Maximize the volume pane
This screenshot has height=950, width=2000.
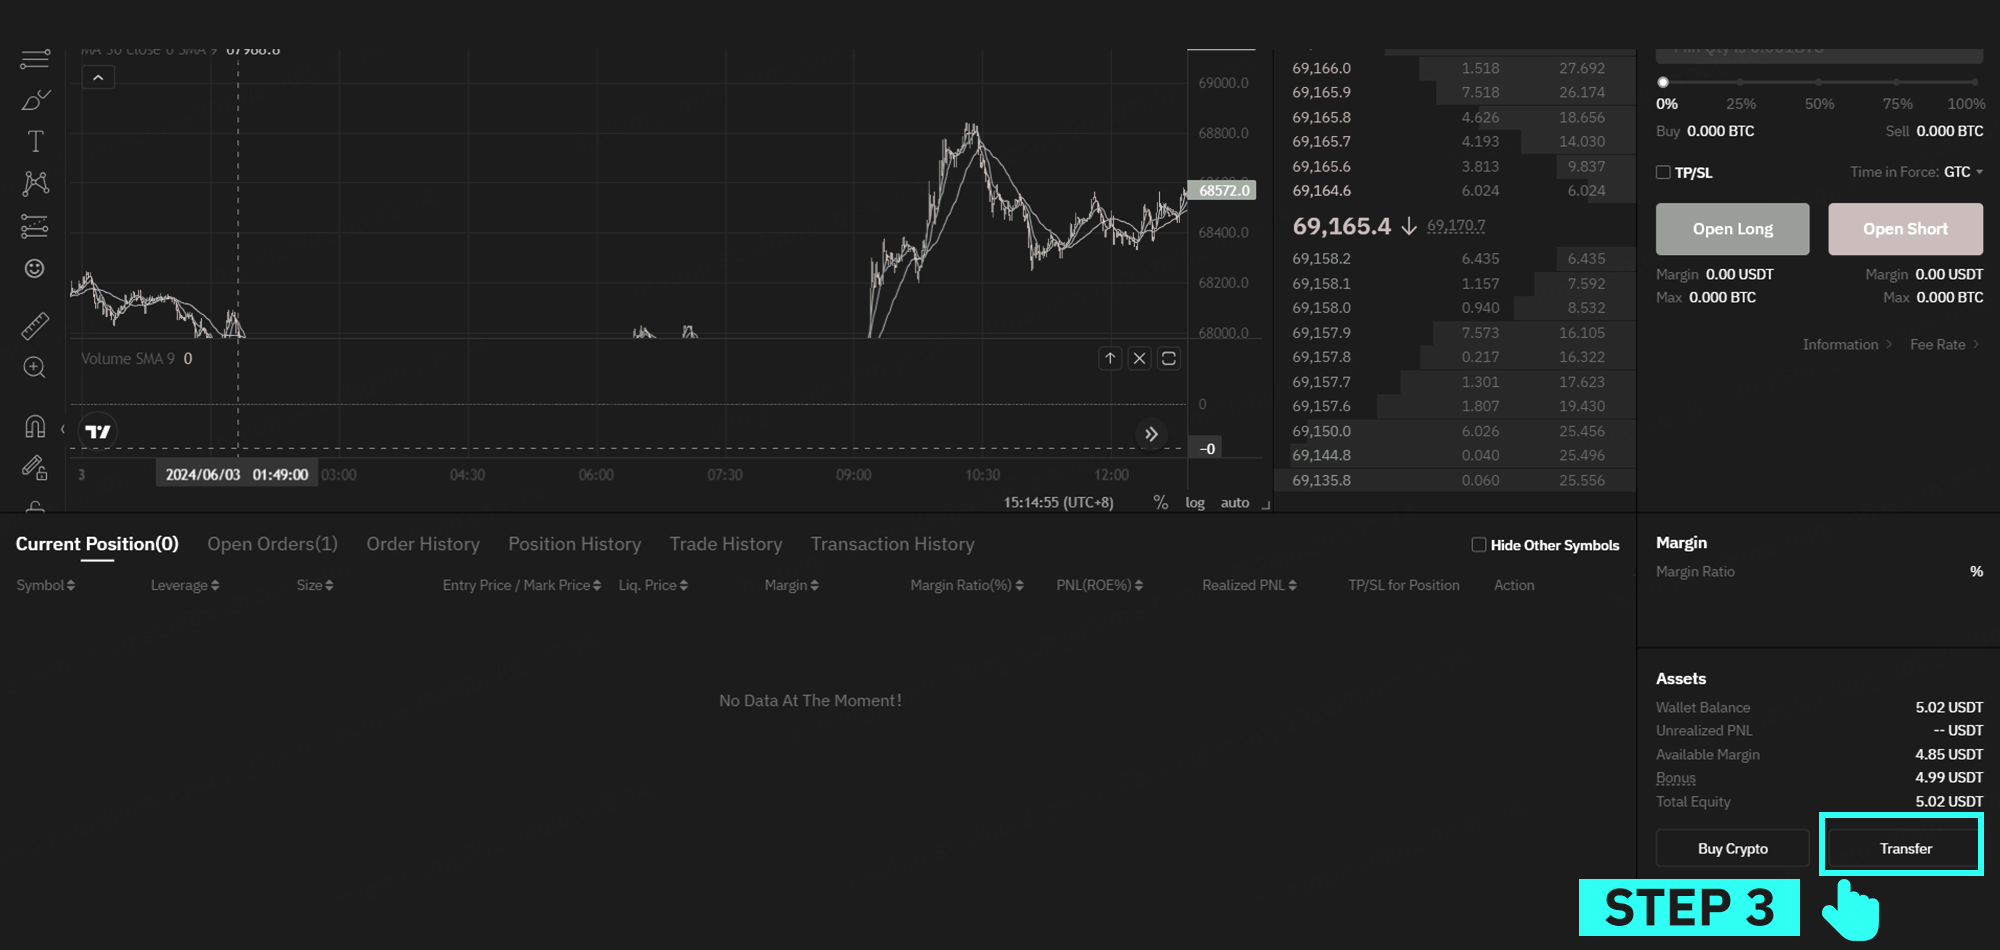point(1168,358)
